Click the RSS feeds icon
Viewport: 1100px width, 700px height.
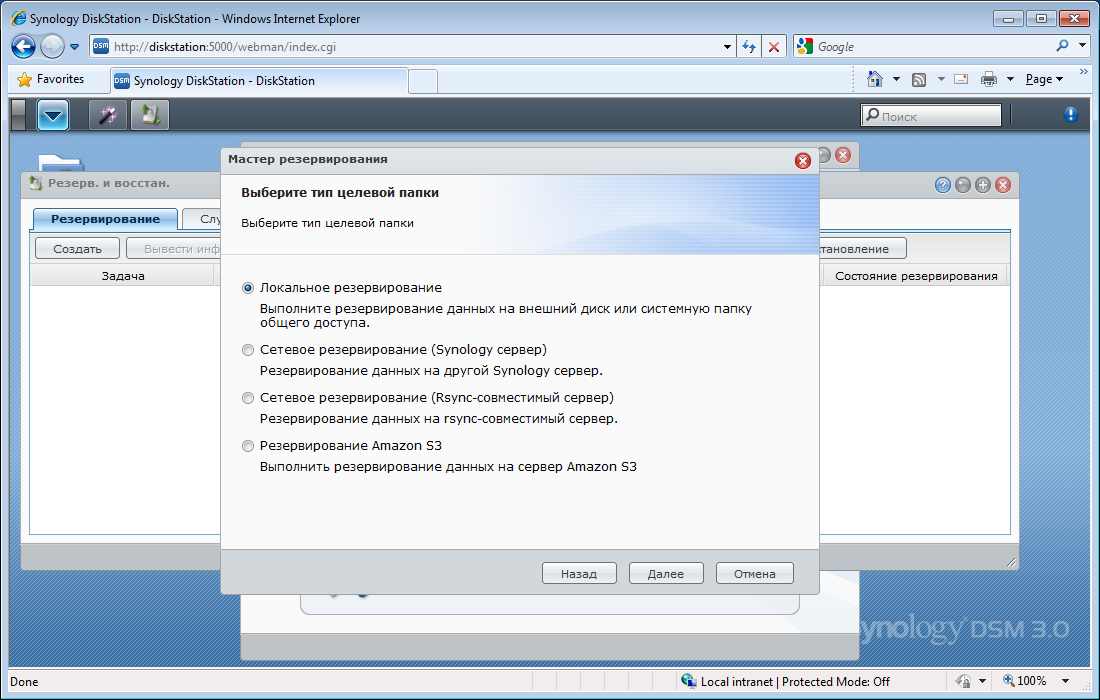[919, 80]
